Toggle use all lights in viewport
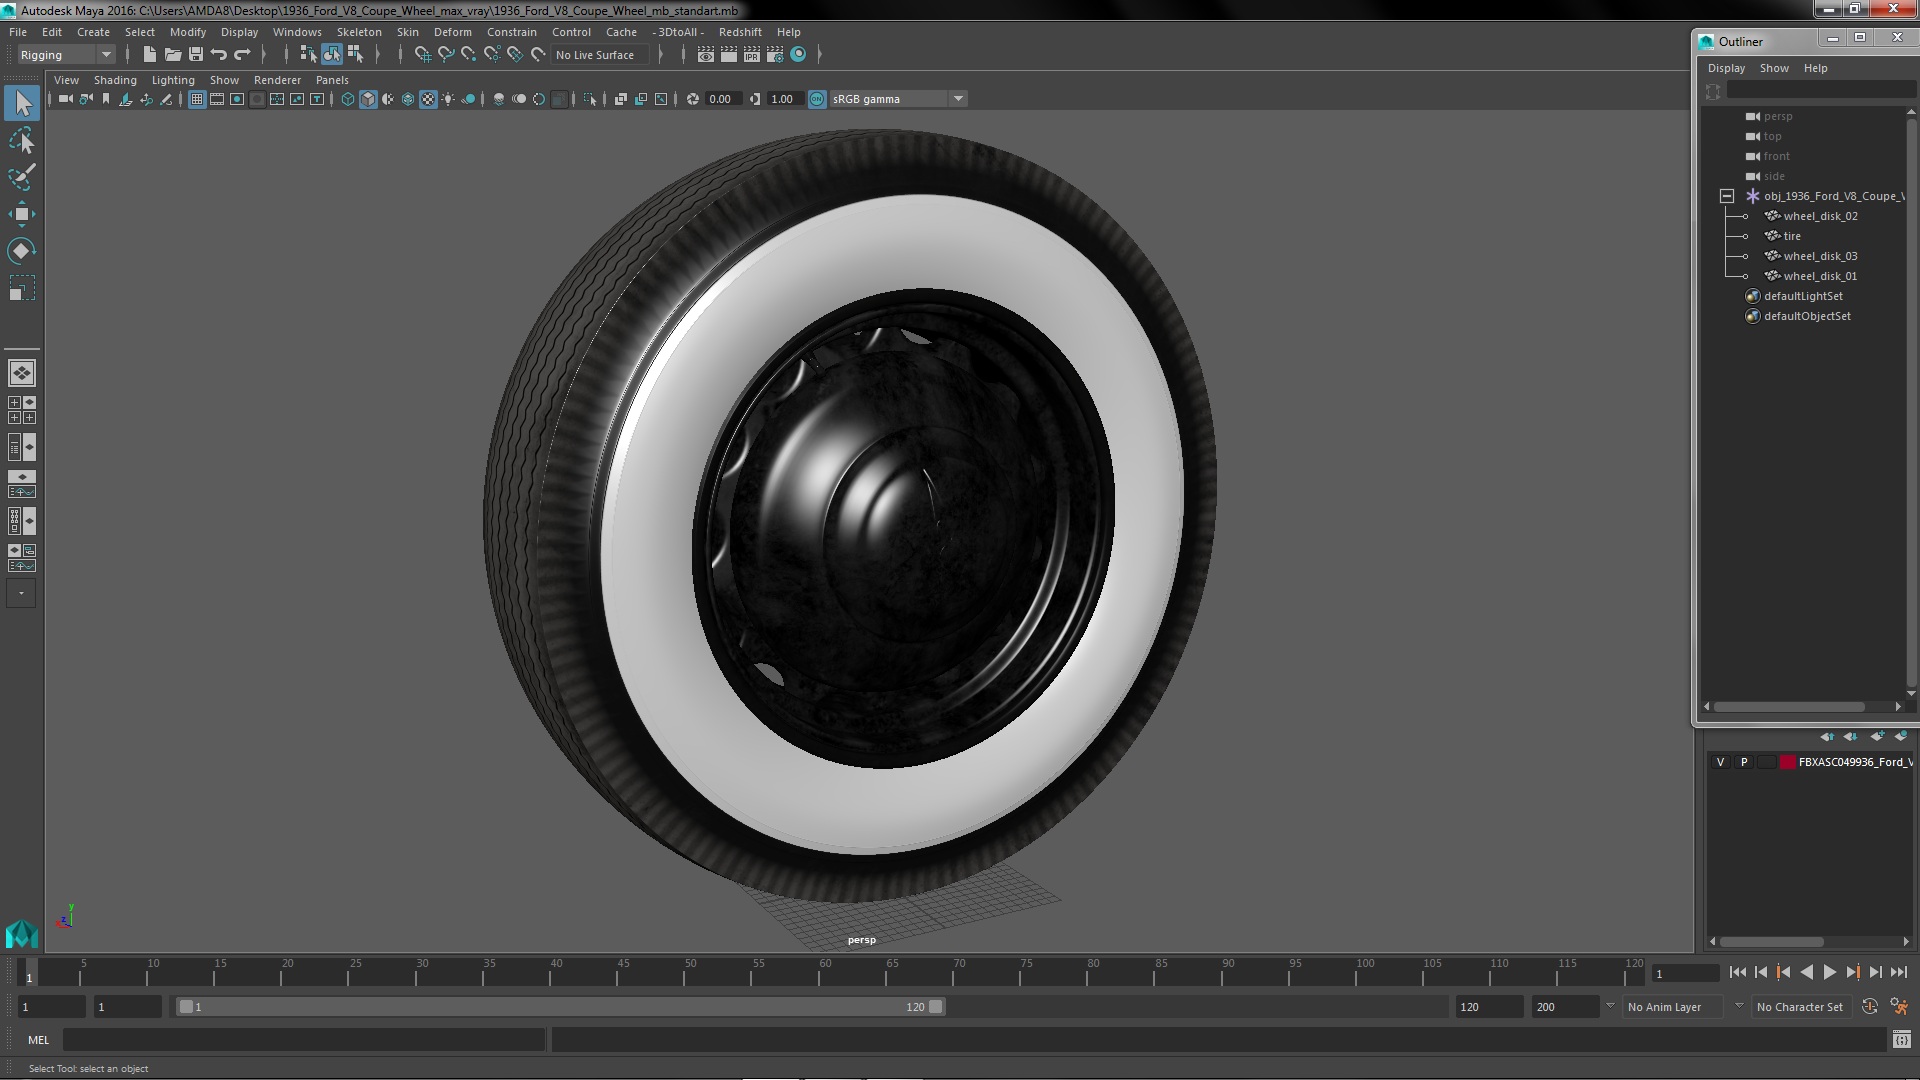The height and width of the screenshot is (1080, 1920). pyautogui.click(x=448, y=99)
